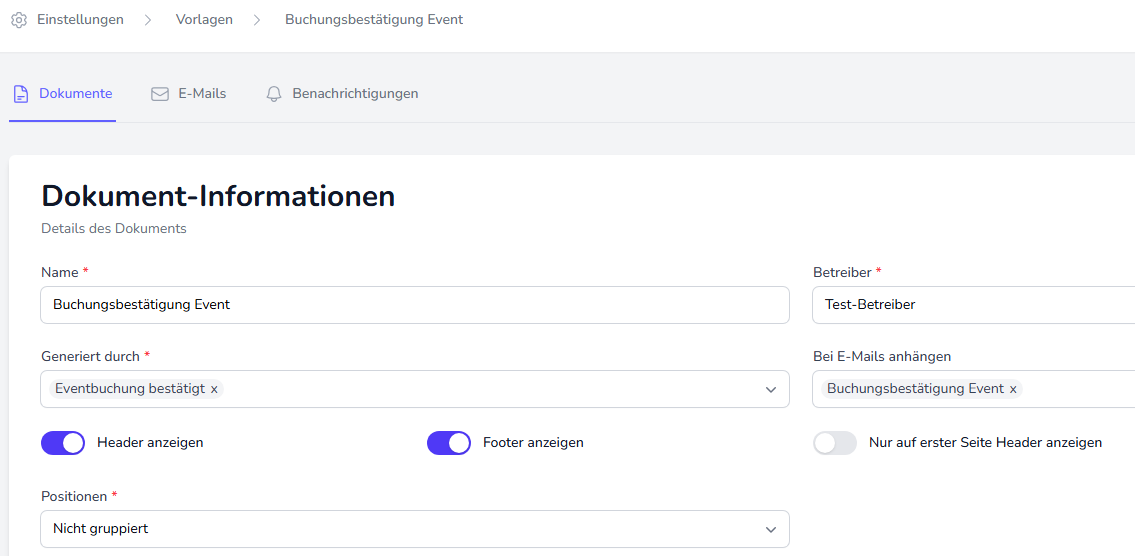Navigate to Vorlagen breadcrumb link
Screen dimensions: 1135x556
204,20
